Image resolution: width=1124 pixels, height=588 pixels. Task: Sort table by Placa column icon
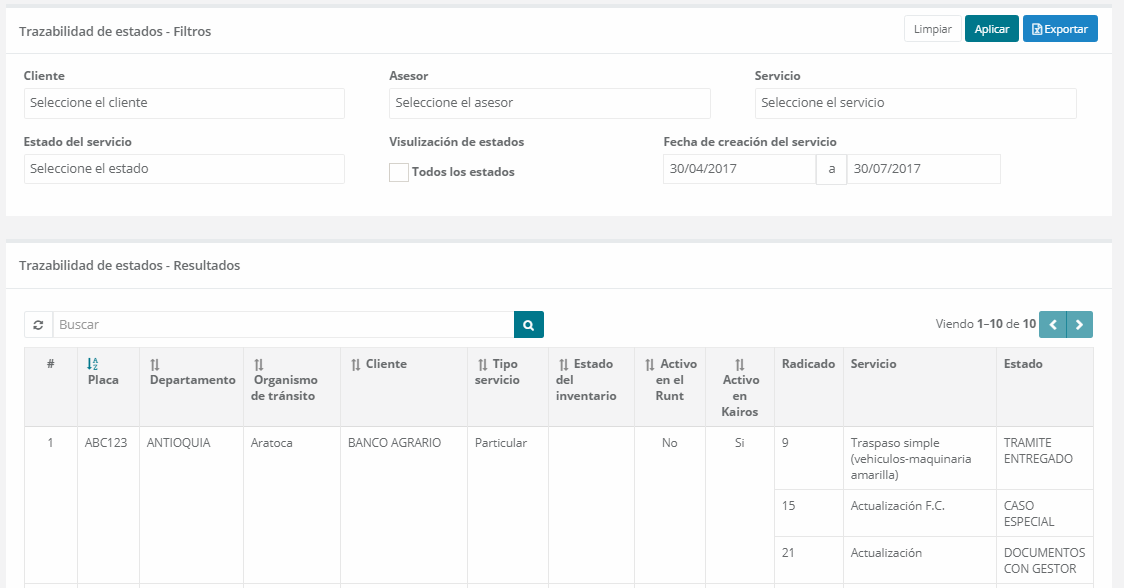tap(92, 364)
